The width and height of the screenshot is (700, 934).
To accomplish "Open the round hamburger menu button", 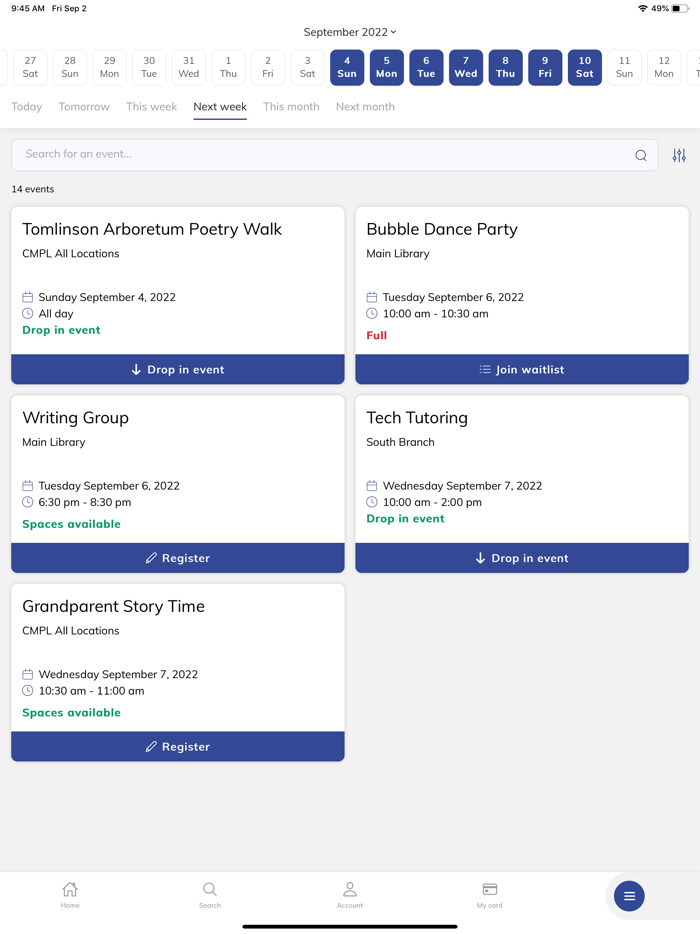I will click(629, 896).
